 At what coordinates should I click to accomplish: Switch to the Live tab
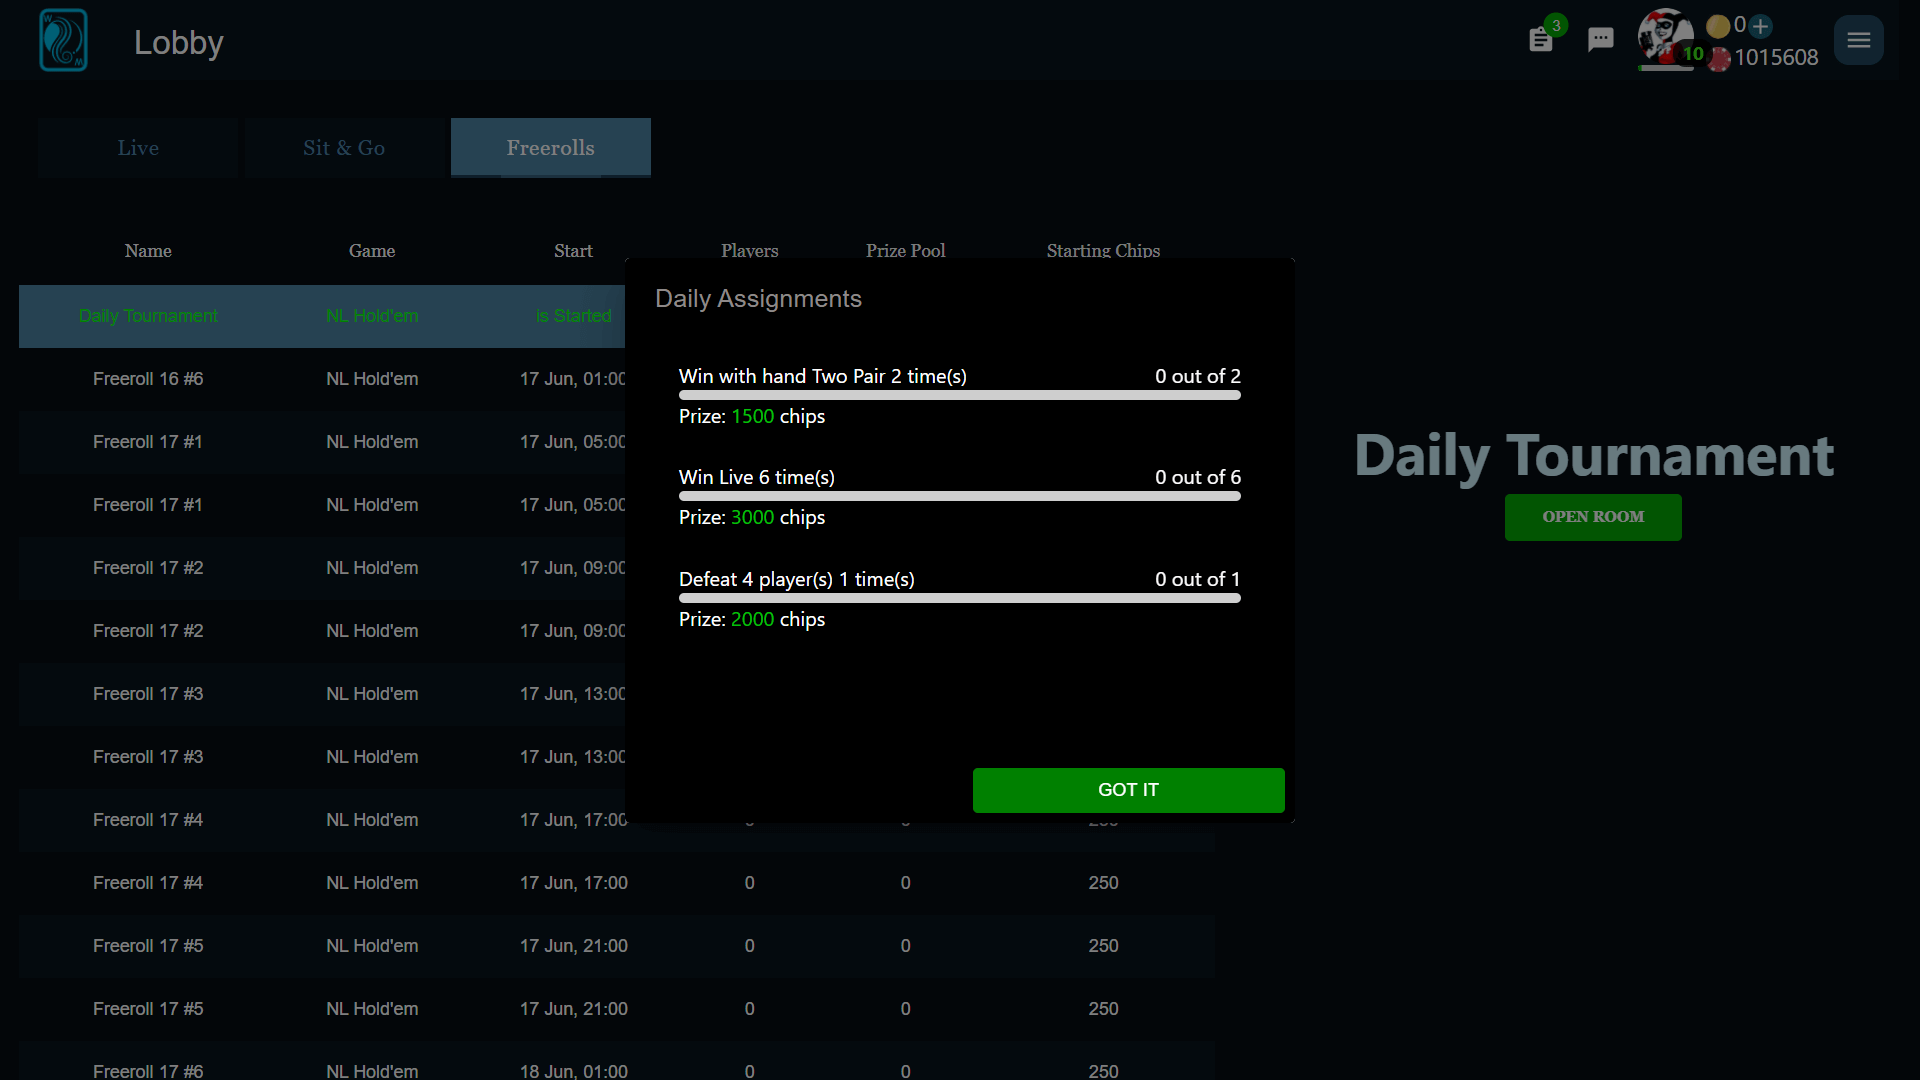click(x=138, y=148)
